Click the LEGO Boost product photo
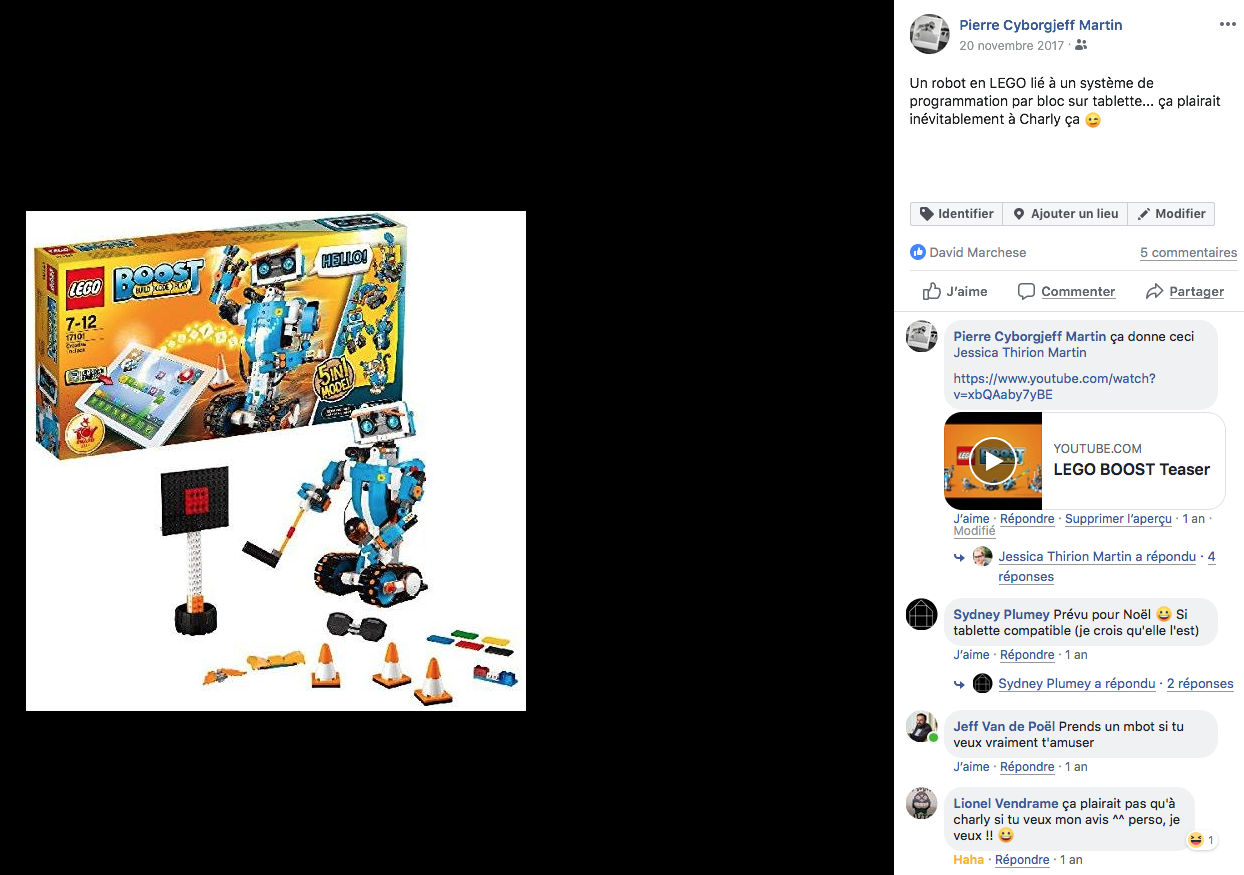 tap(276, 461)
